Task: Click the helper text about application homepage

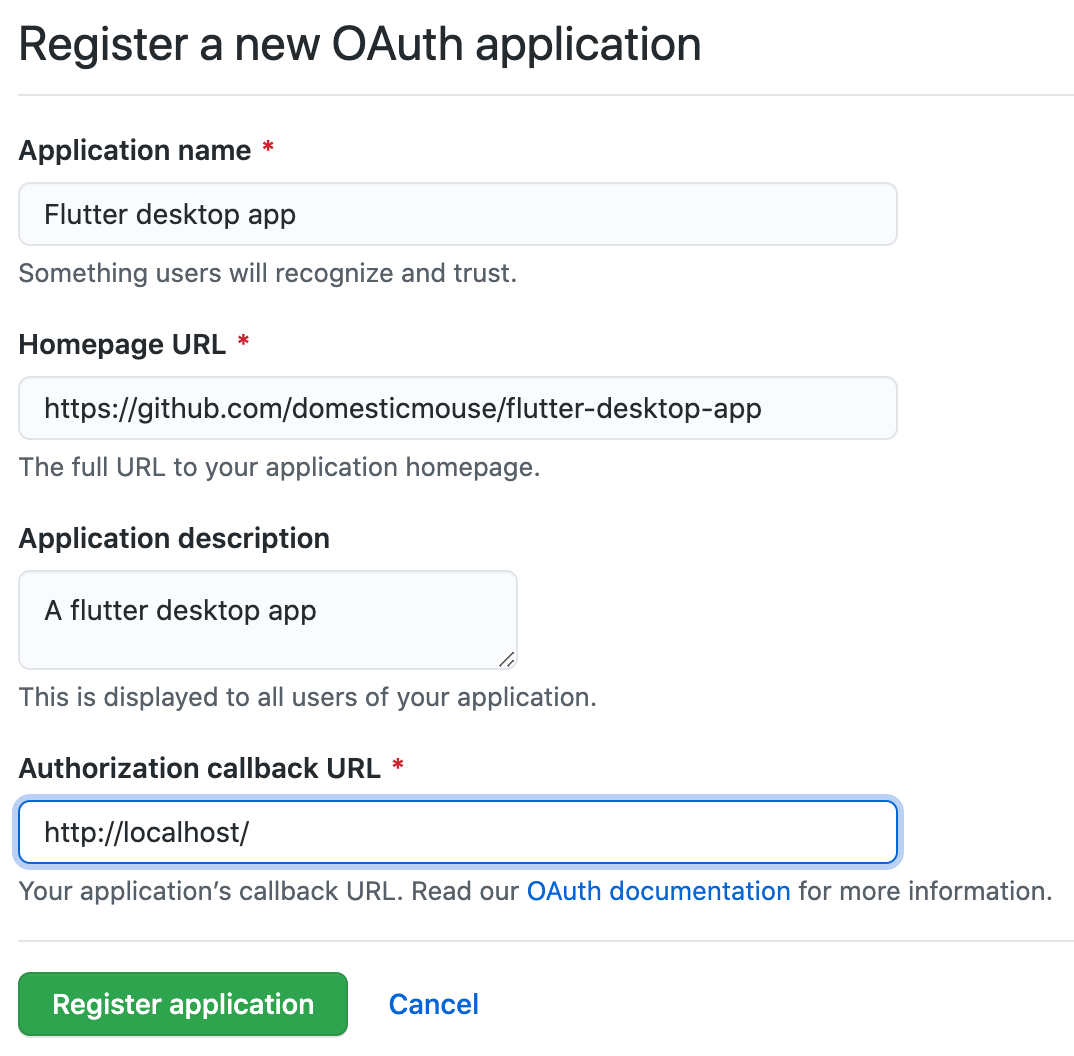Action: [x=279, y=467]
